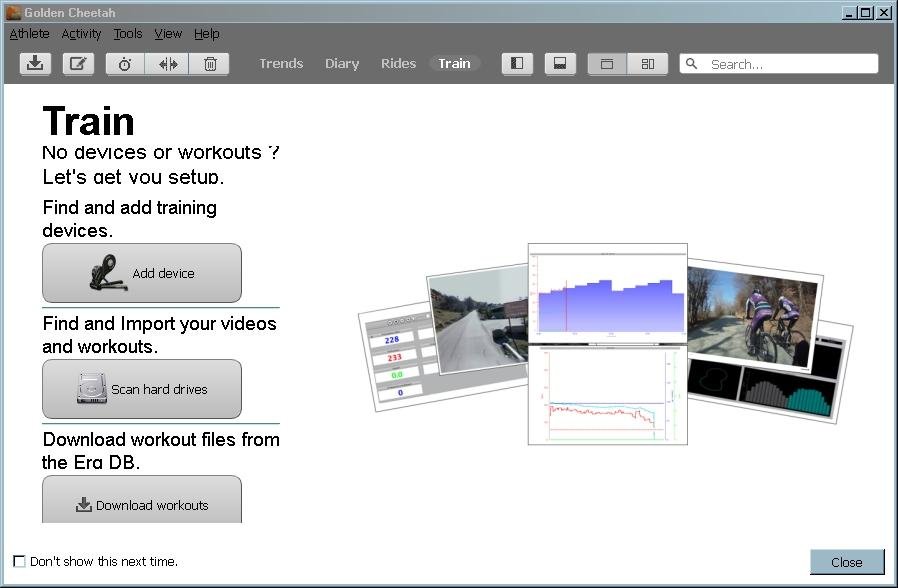Switch to the Diary view
898x588 pixels.
point(342,64)
